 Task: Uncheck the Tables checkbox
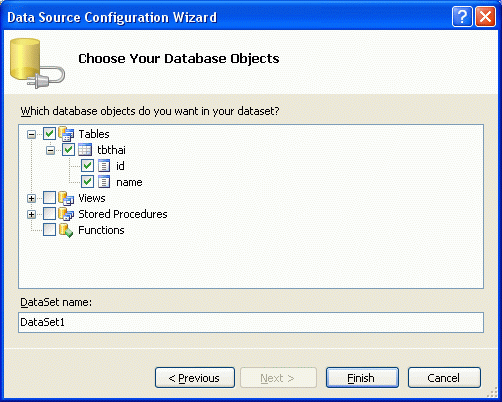click(49, 134)
